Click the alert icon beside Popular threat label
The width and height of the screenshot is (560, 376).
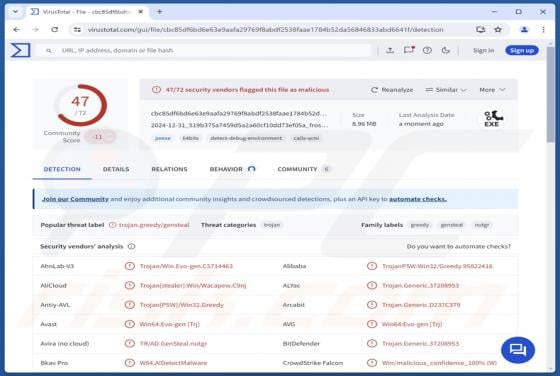click(x=112, y=225)
